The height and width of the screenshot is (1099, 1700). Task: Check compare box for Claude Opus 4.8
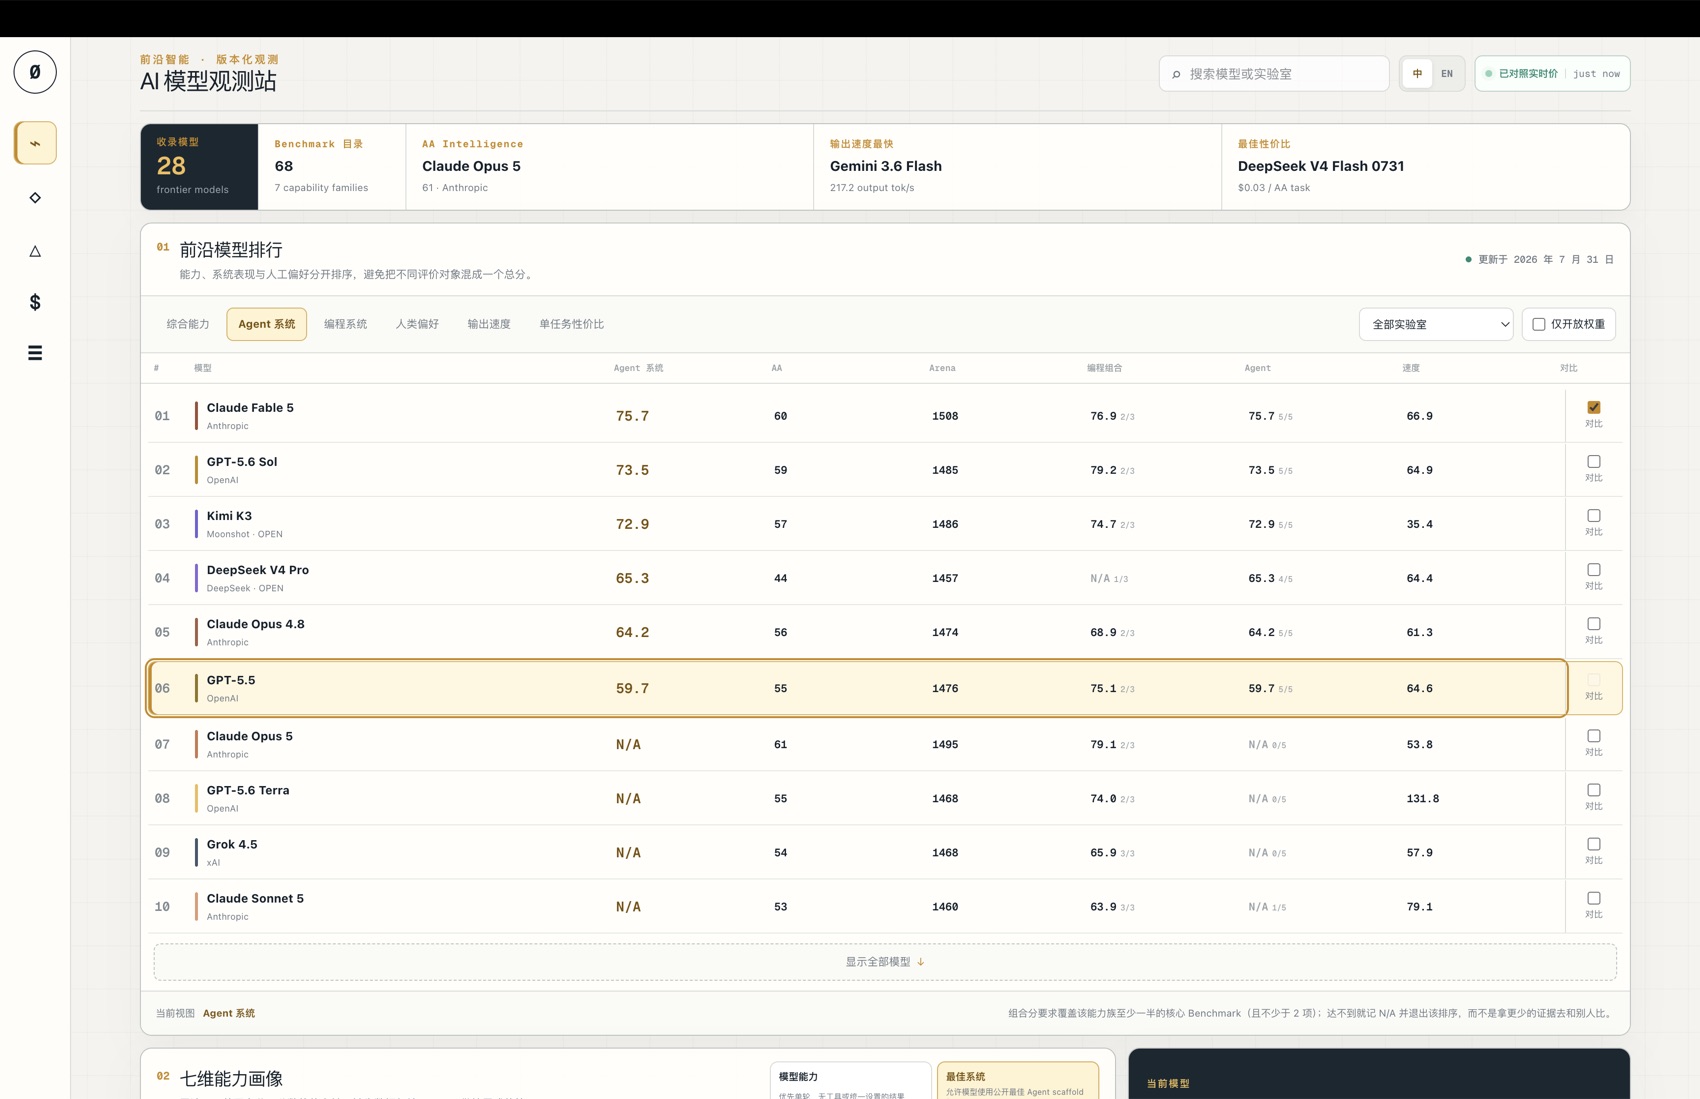pos(1594,624)
